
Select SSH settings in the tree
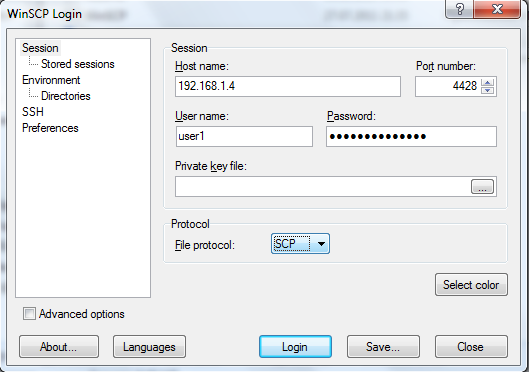tap(33, 112)
